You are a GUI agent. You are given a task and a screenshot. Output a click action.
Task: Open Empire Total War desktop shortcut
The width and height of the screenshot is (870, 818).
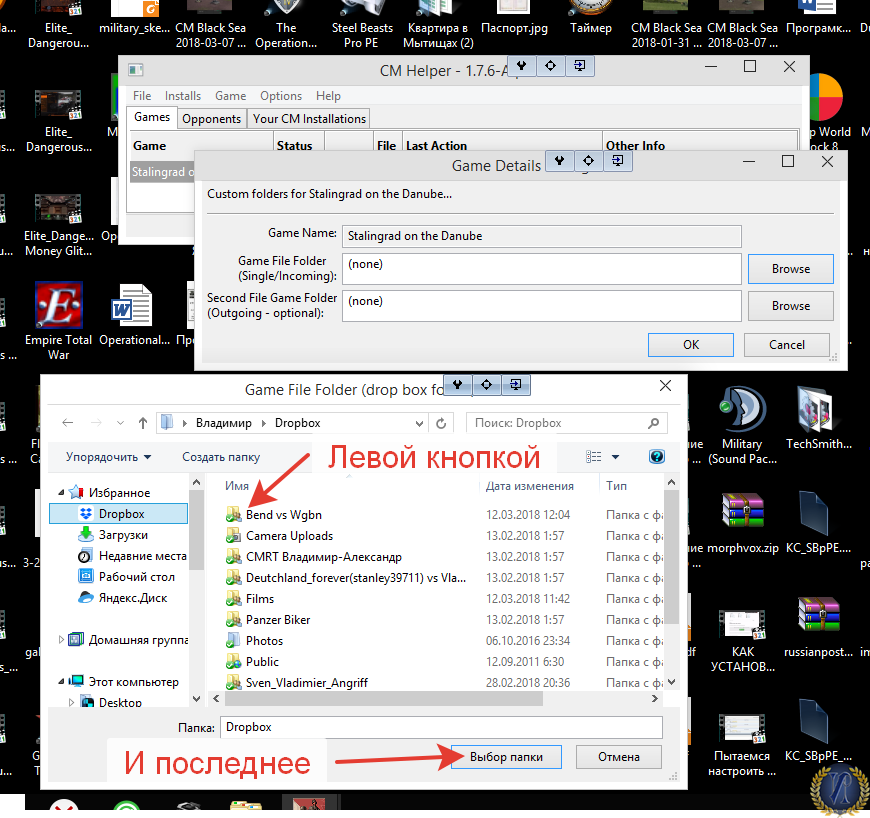pyautogui.click(x=59, y=306)
